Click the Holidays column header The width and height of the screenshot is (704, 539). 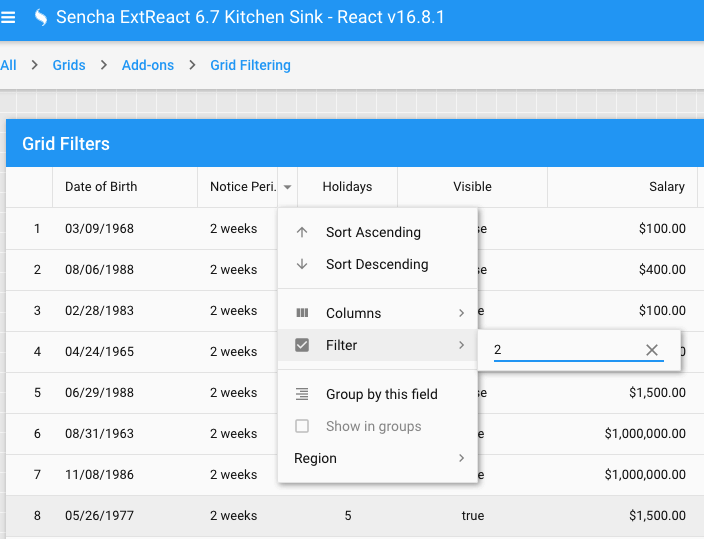(347, 187)
